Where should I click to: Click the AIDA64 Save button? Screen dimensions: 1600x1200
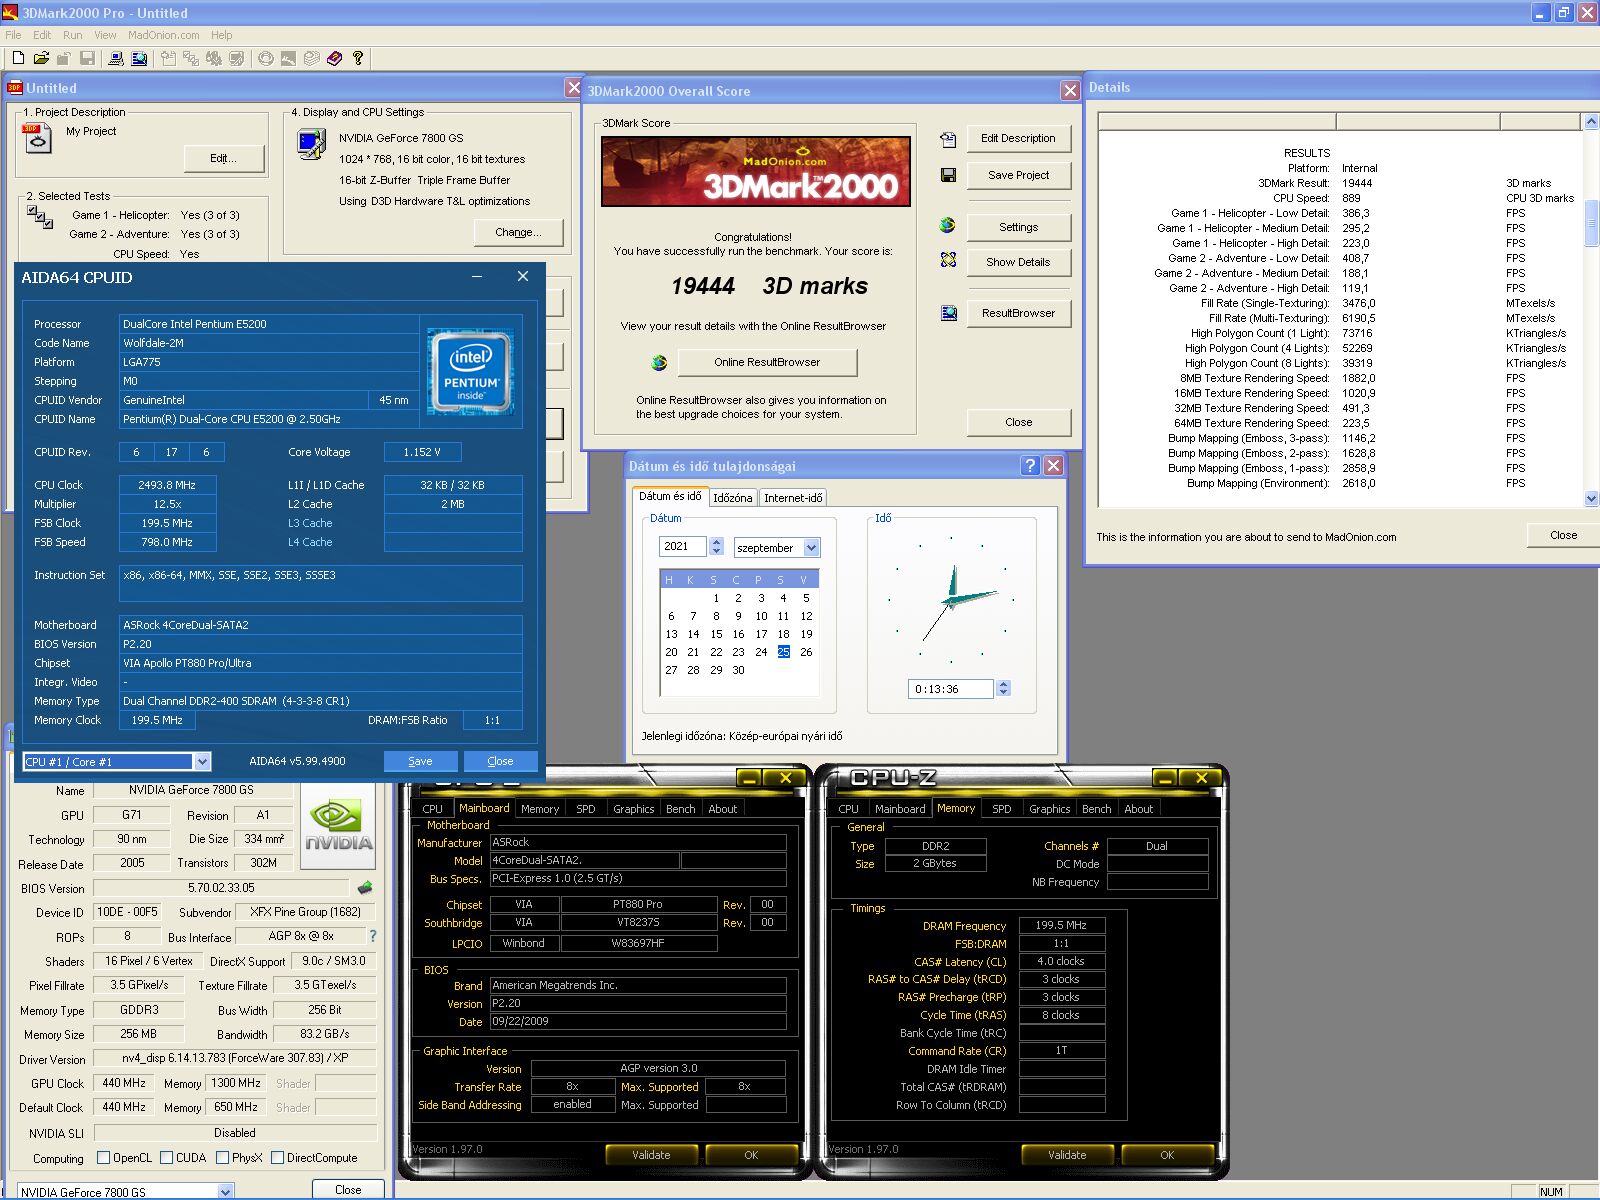[420, 761]
